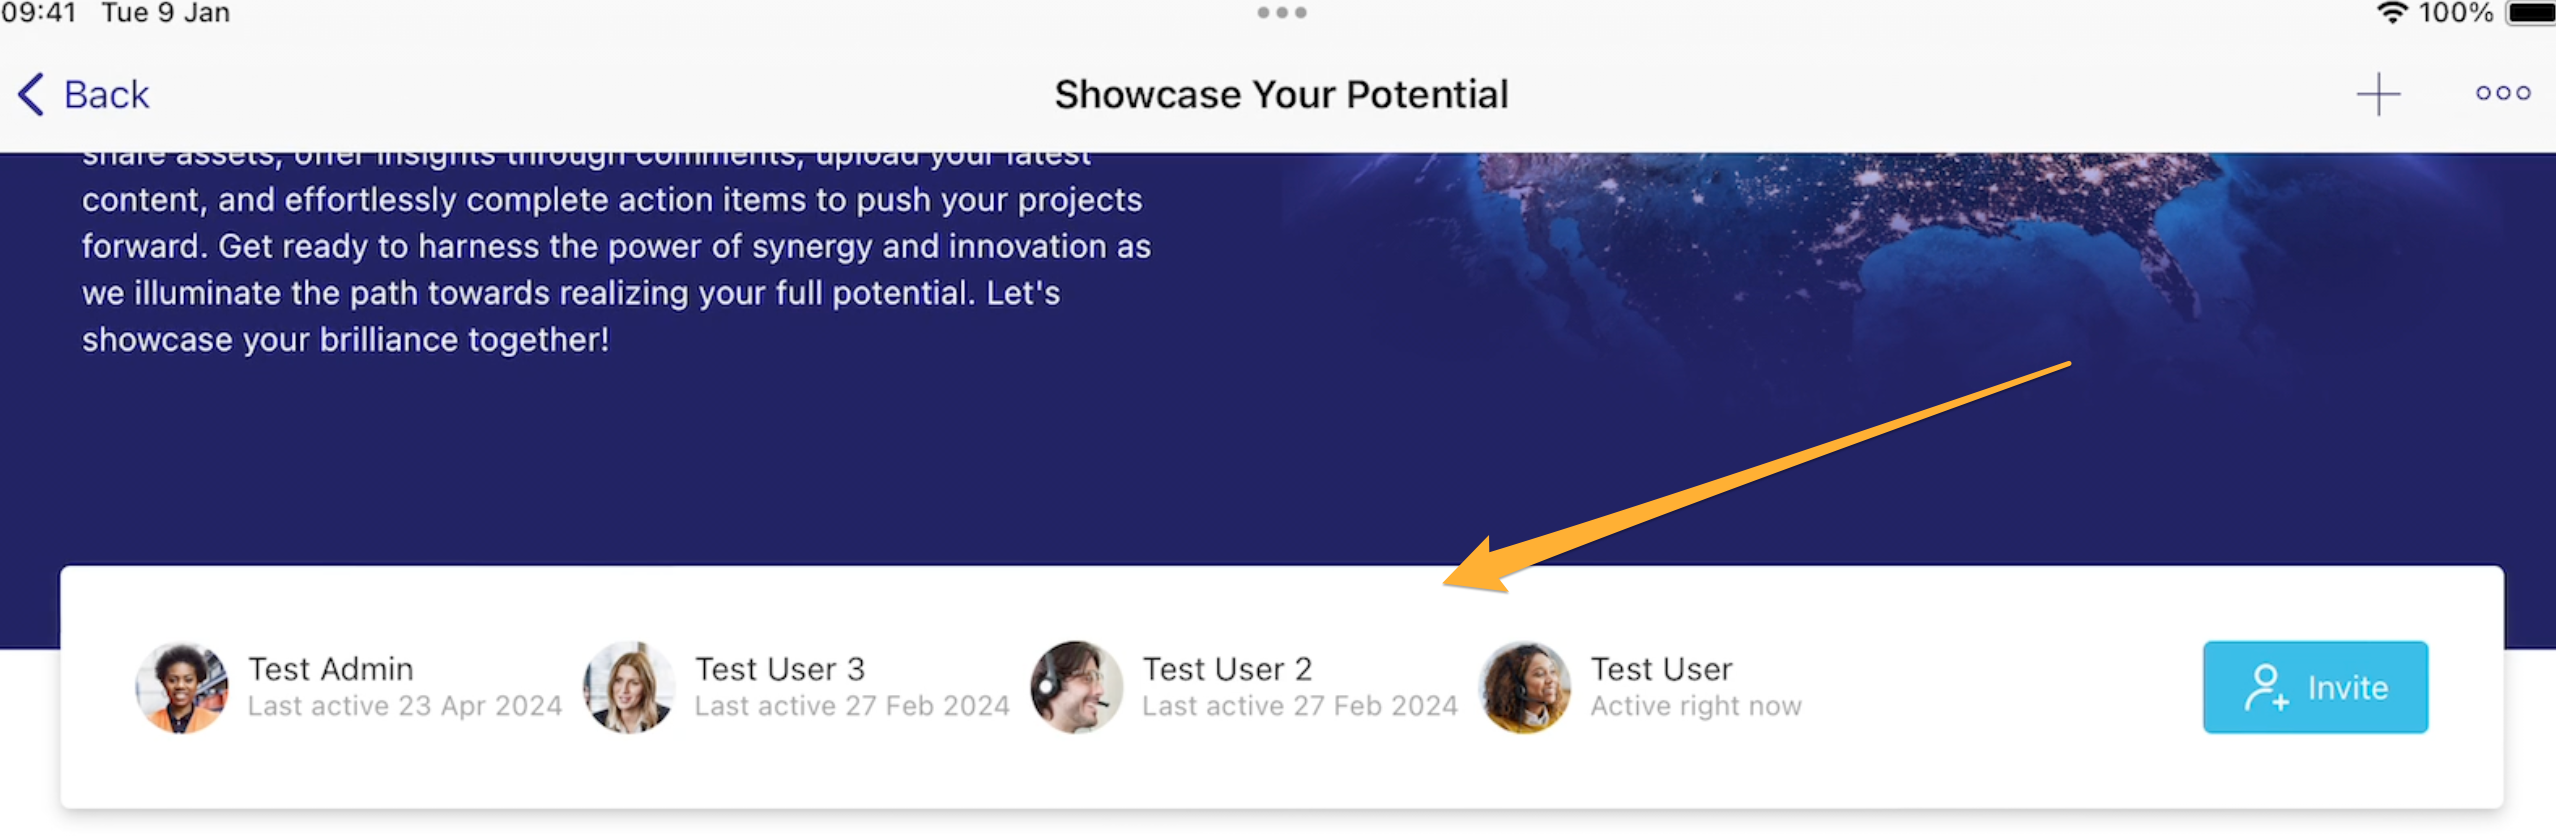Viewport: 2556px width, 836px height.
Task: Open the three-circles more options menu
Action: point(2503,93)
